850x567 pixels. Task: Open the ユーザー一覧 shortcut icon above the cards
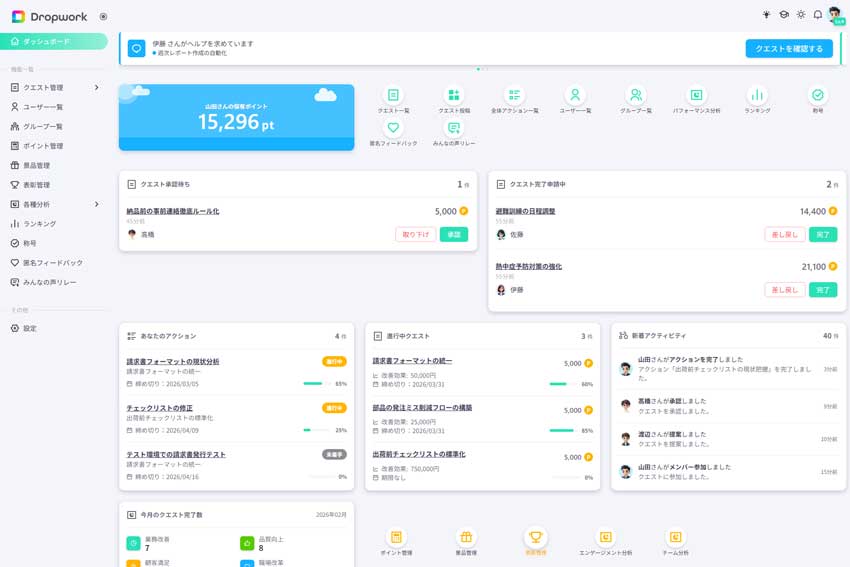575,95
